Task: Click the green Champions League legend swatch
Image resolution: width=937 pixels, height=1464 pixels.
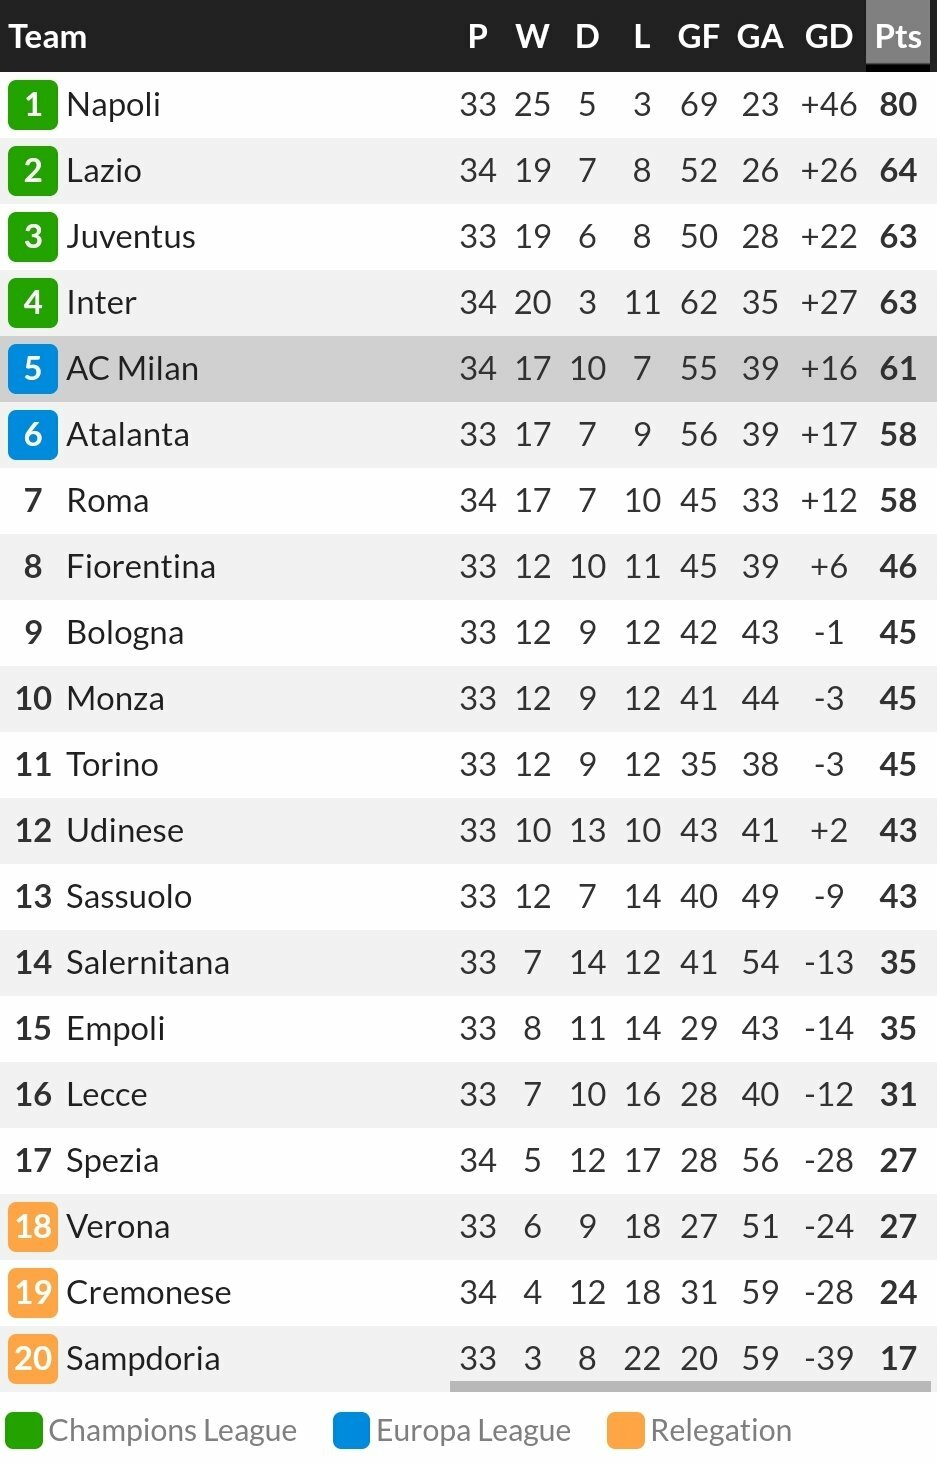Action: [24, 1430]
